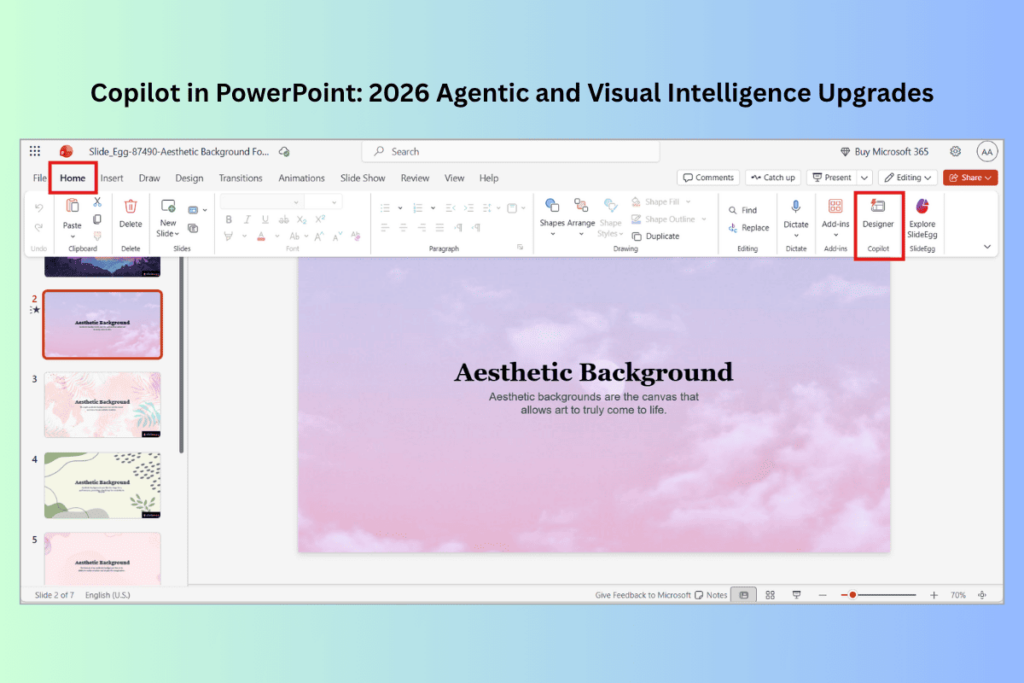
Task: Collapse the ribbon with chevron
Action: [x=987, y=247]
